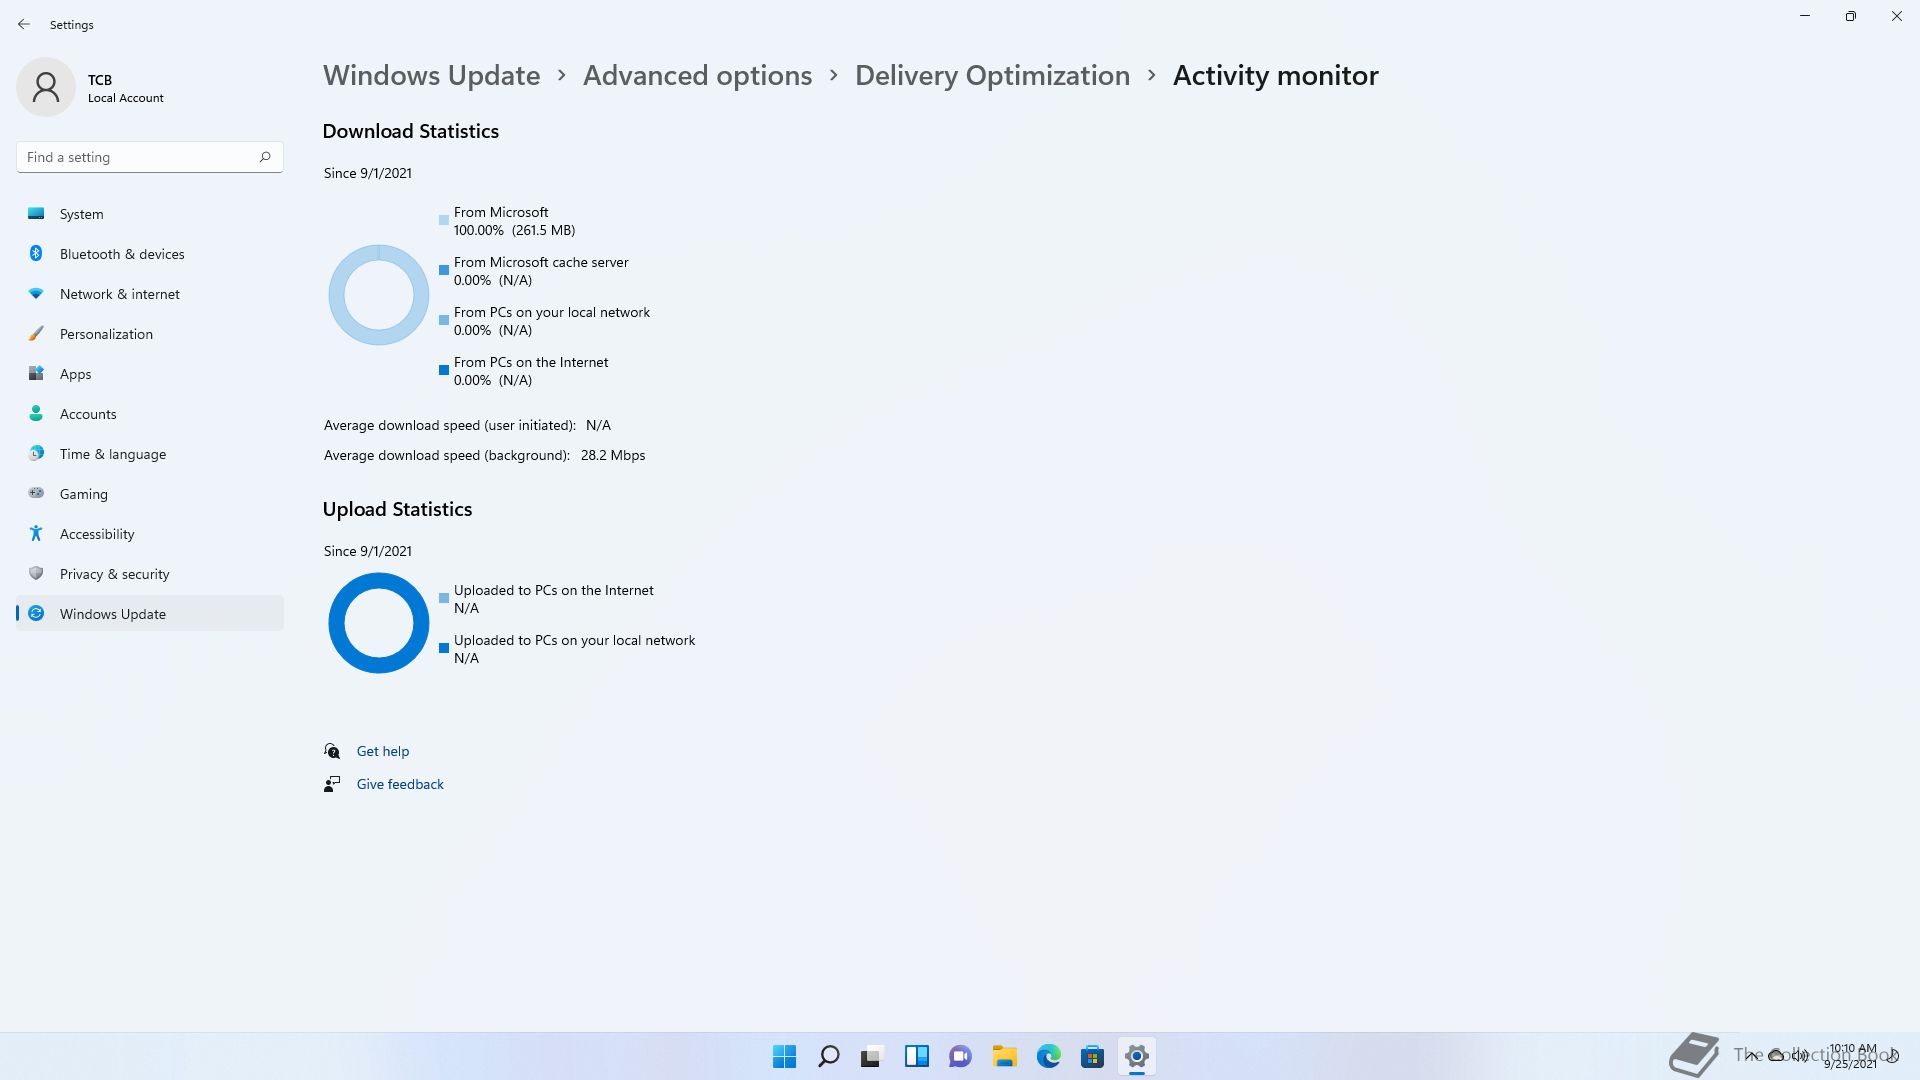Open Task View in the taskbar

[x=872, y=1056]
